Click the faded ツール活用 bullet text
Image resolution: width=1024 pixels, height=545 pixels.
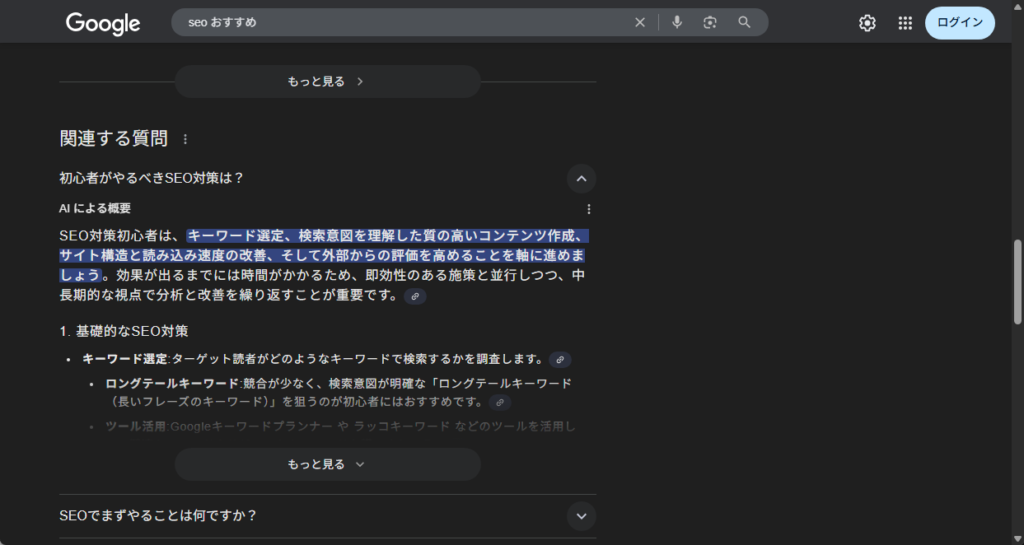tap(136, 426)
